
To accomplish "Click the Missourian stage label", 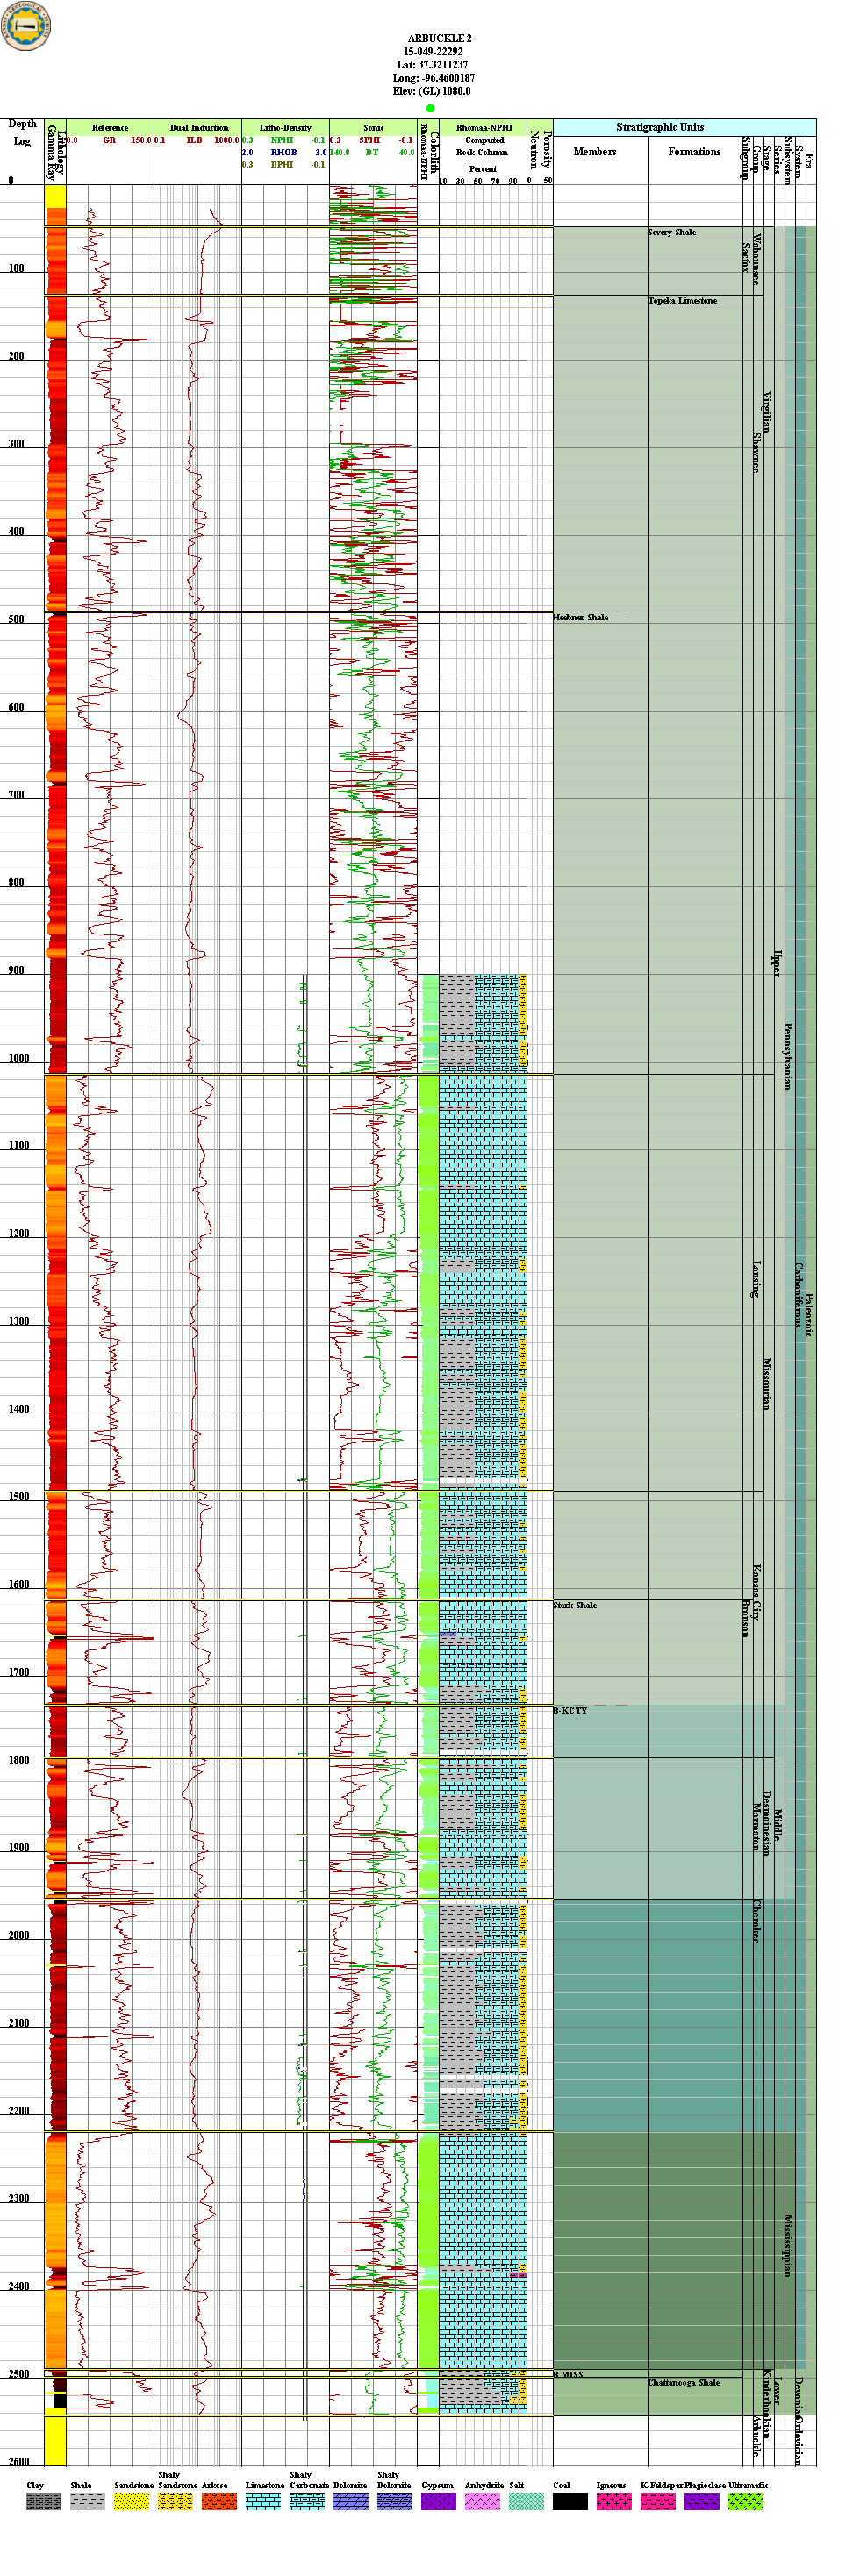I will [x=767, y=1383].
